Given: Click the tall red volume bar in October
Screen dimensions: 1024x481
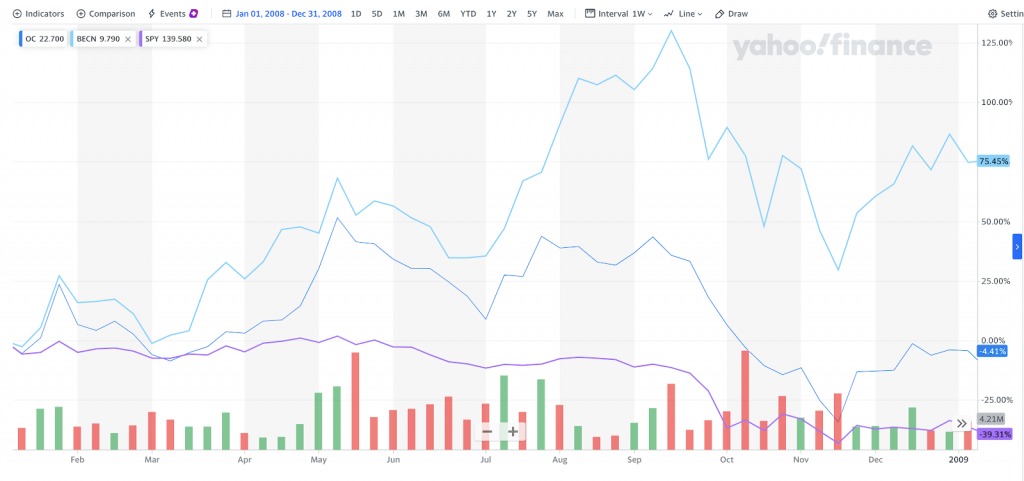Looking at the screenshot, I should click(x=744, y=400).
